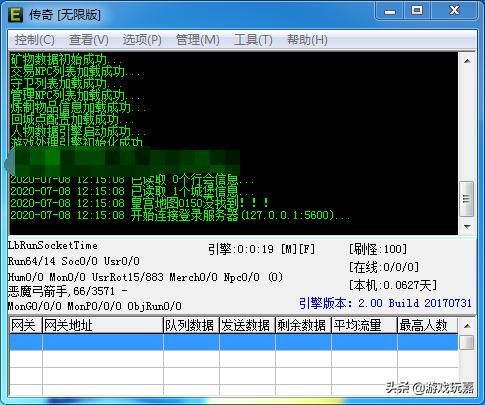Click the 网关地址 column header
Image resolution: width=485 pixels, height=405 pixels.
103,325
